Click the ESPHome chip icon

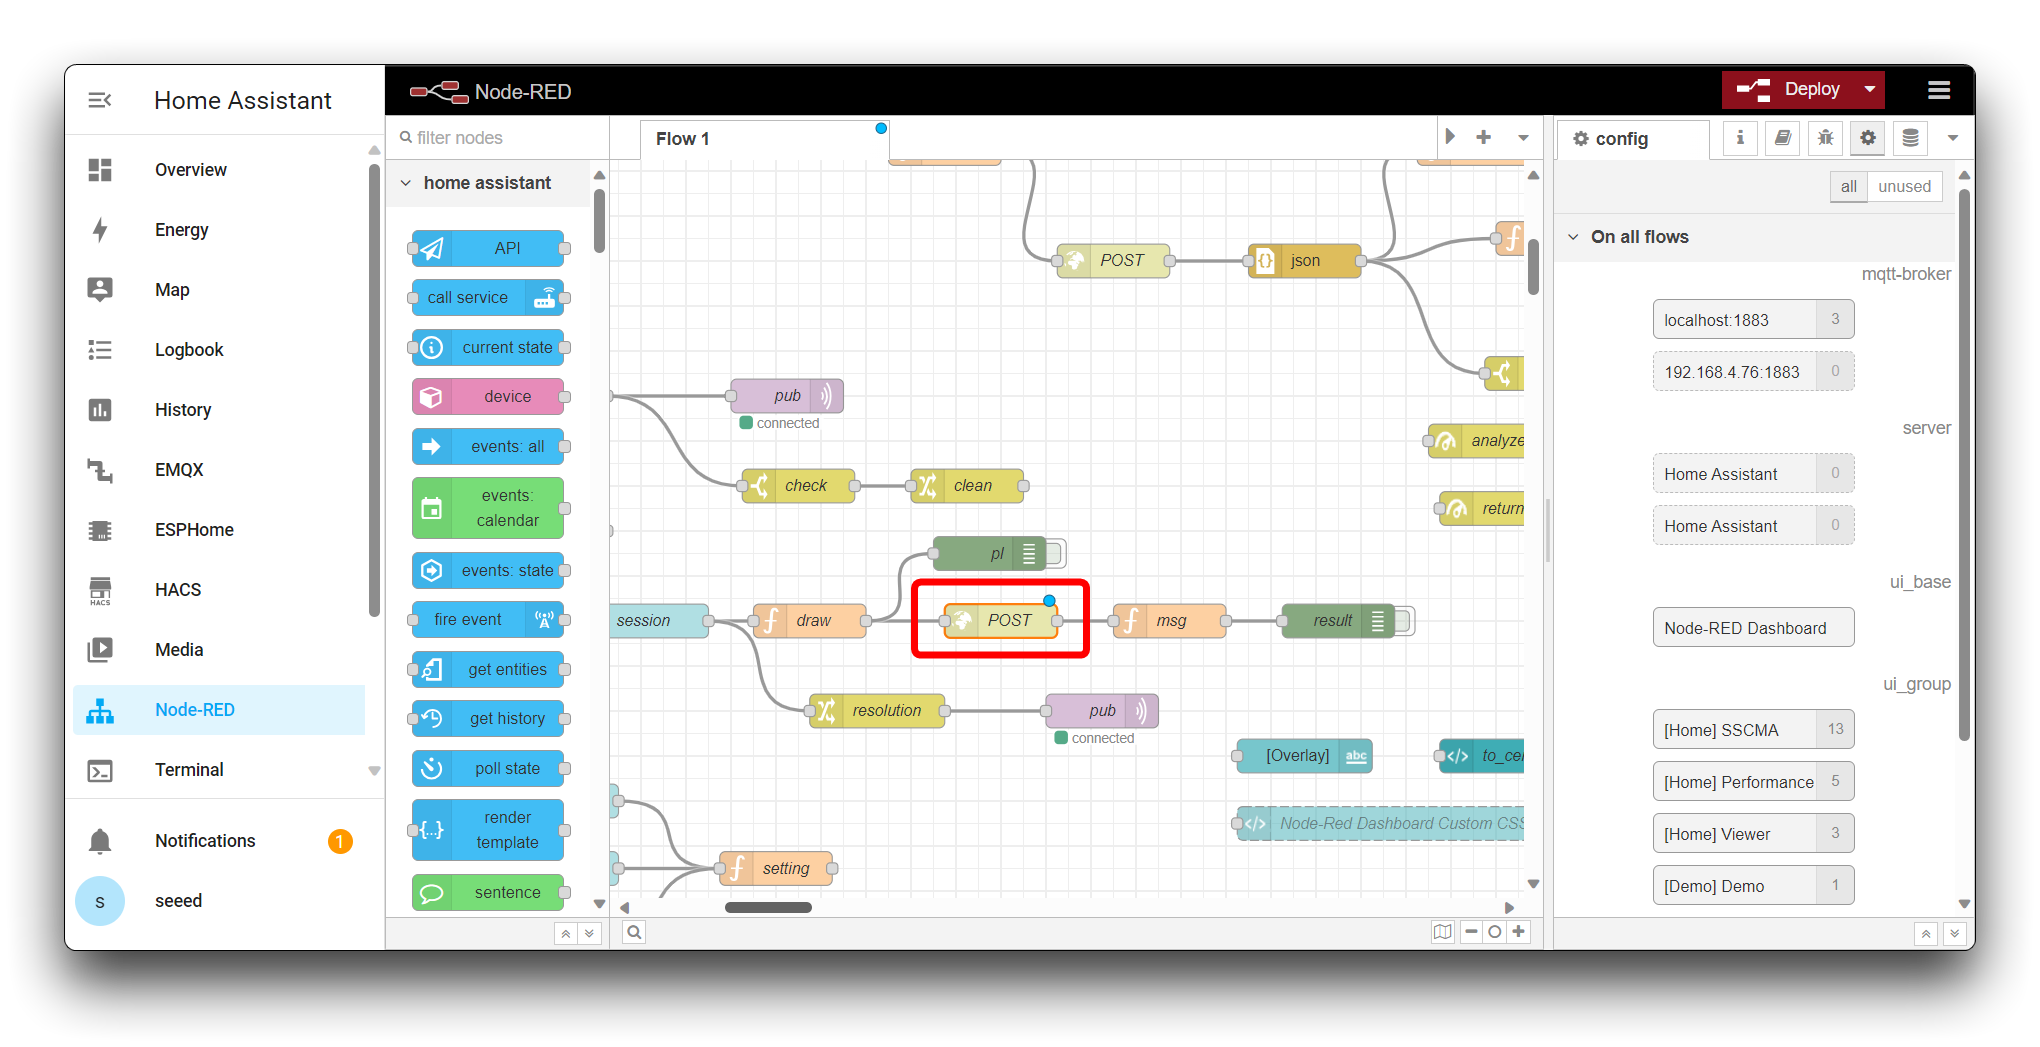coord(100,530)
